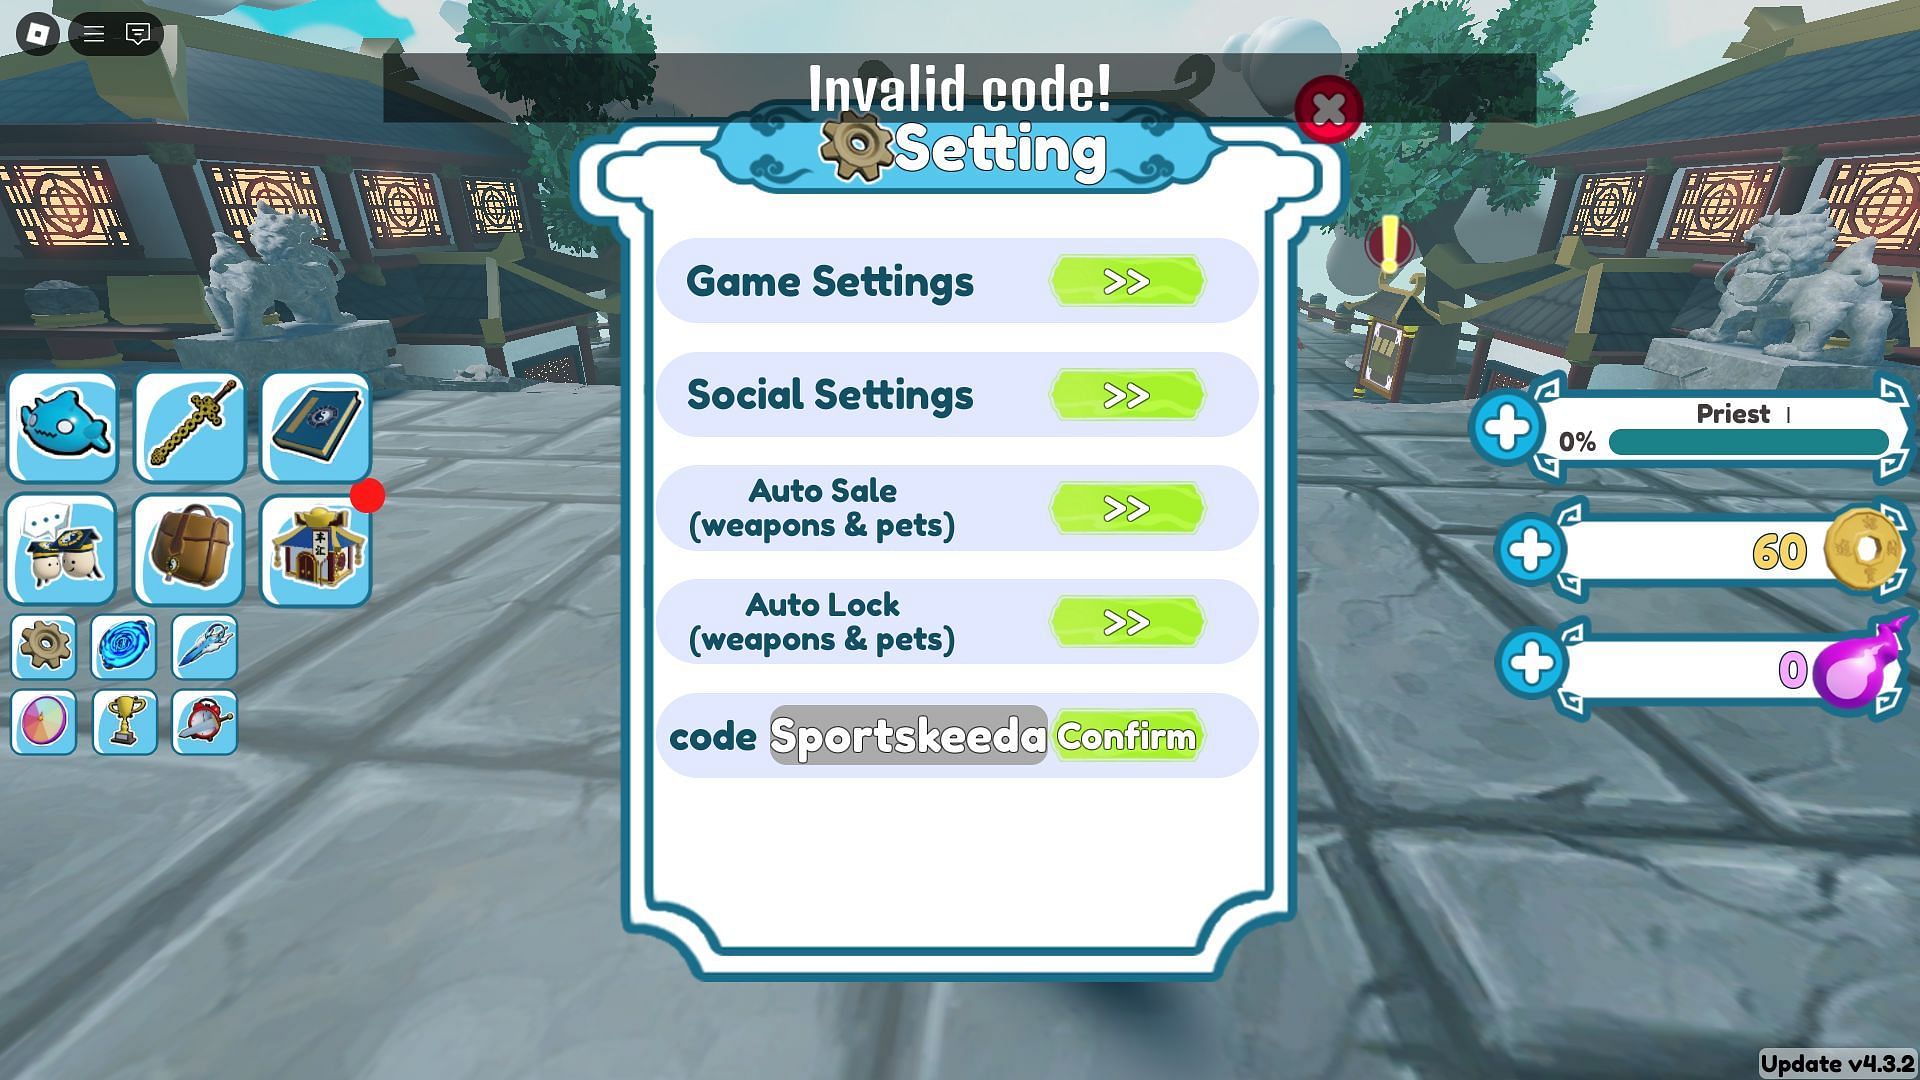Click the fish/pet icon in inventory
The image size is (1920, 1080).
coord(63,426)
